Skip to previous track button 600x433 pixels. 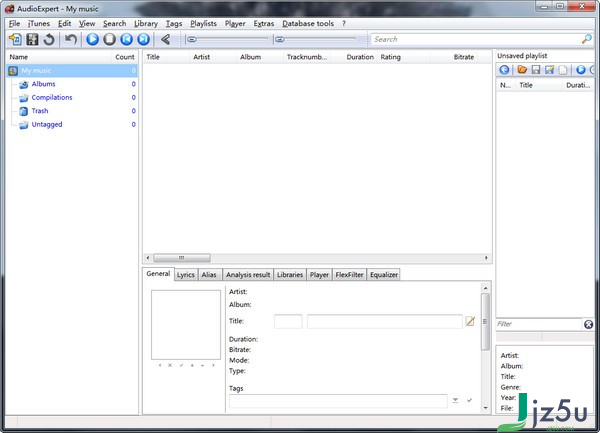point(126,39)
